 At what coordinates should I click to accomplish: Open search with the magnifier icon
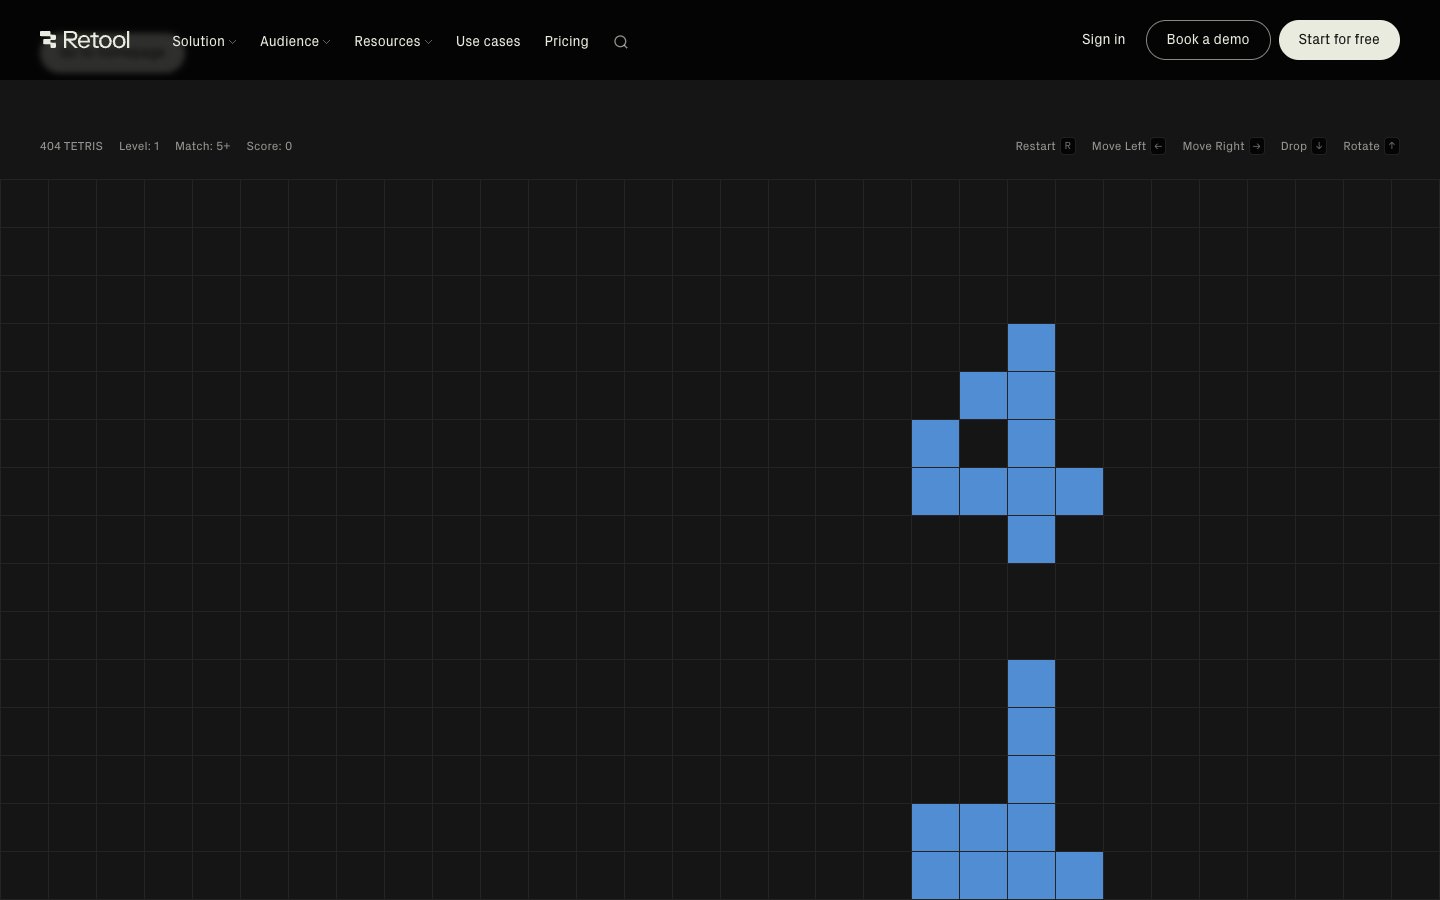point(621,42)
